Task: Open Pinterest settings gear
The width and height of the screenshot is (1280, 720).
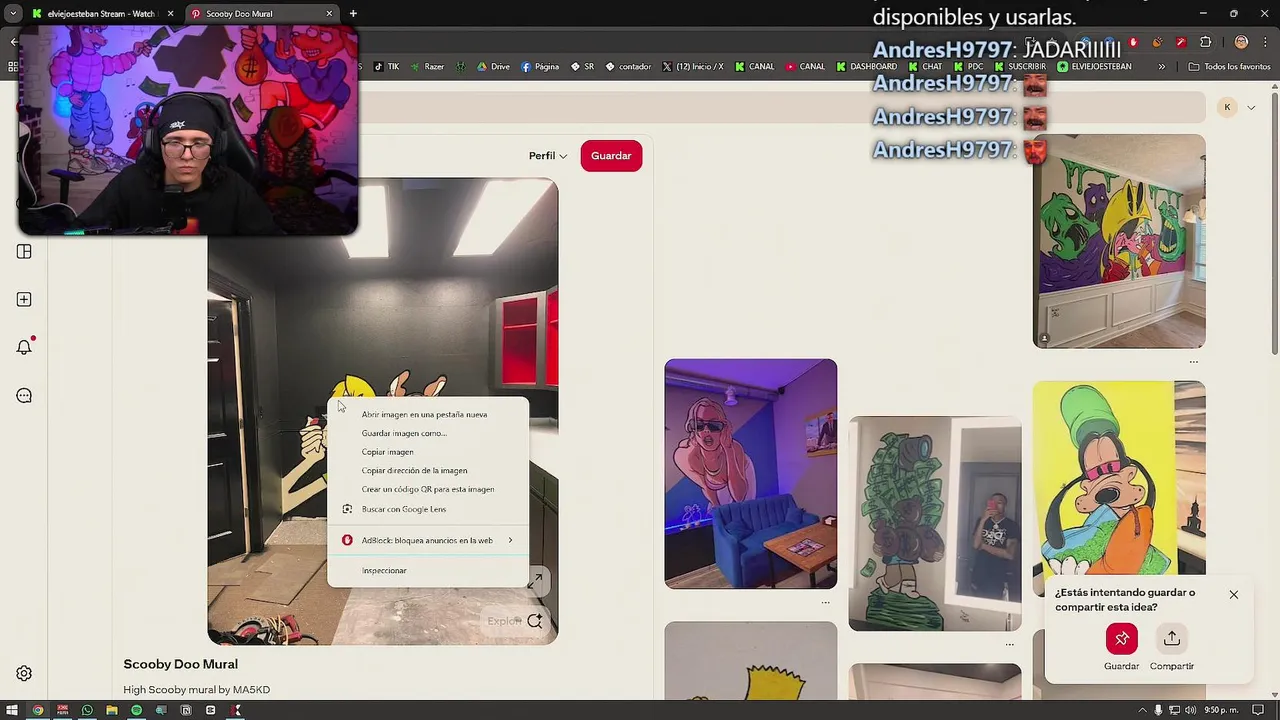Action: pyautogui.click(x=24, y=674)
